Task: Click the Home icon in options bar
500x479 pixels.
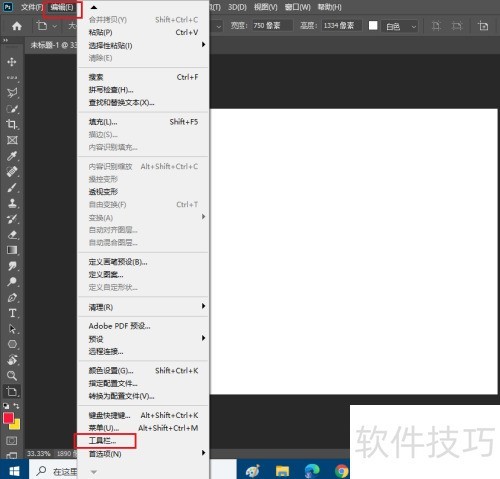Action: pyautogui.click(x=17, y=26)
